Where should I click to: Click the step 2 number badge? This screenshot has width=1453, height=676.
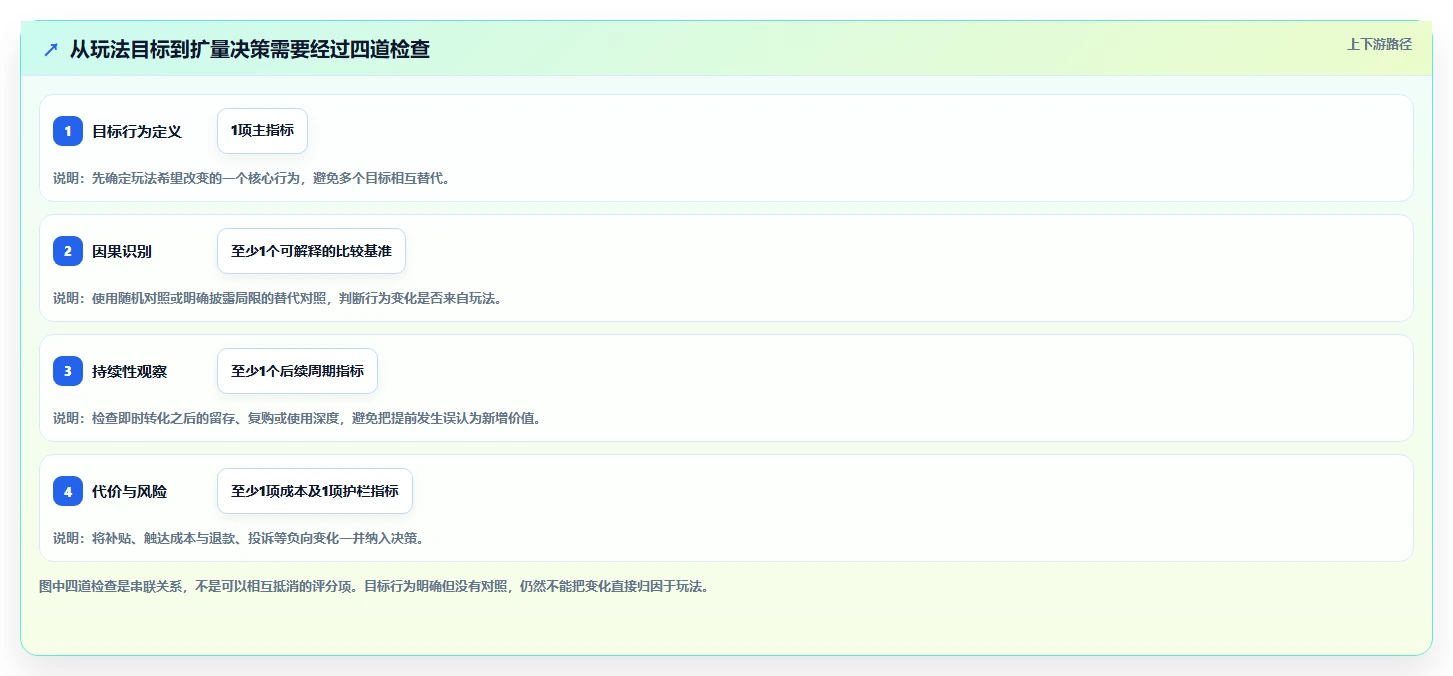[68, 251]
